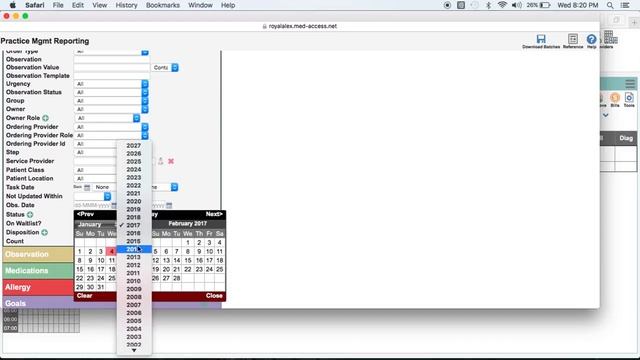
Task: Pick highlighted red January 4 date
Action: pyautogui.click(x=111, y=251)
